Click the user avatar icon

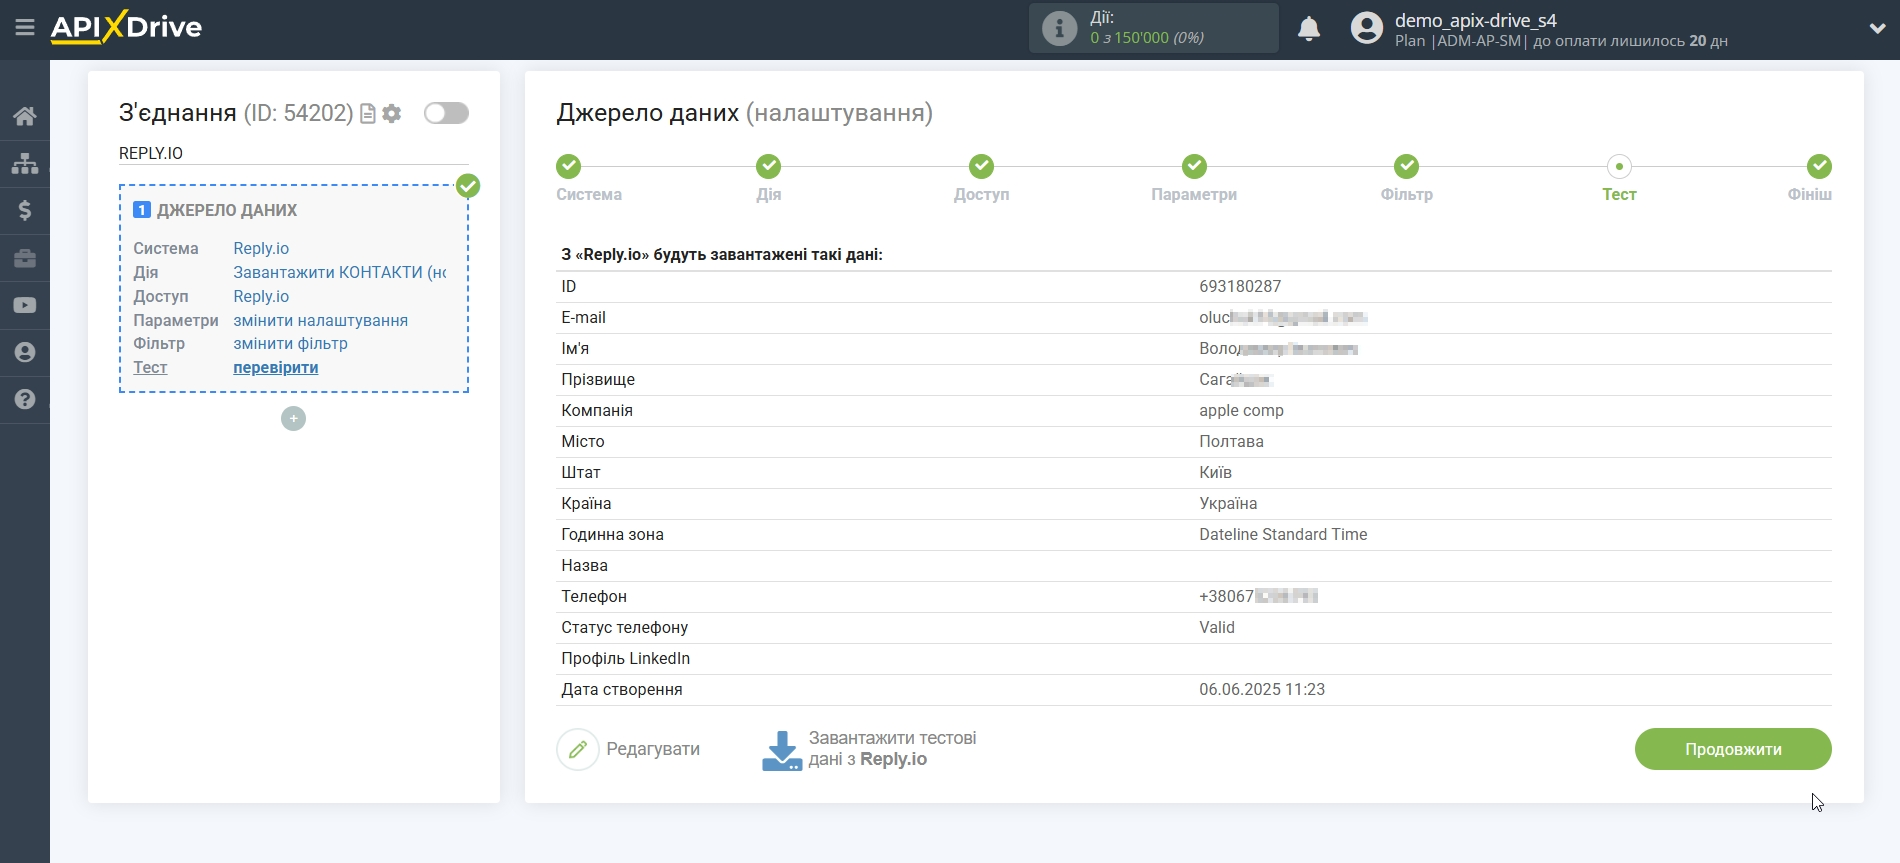pos(1366,28)
